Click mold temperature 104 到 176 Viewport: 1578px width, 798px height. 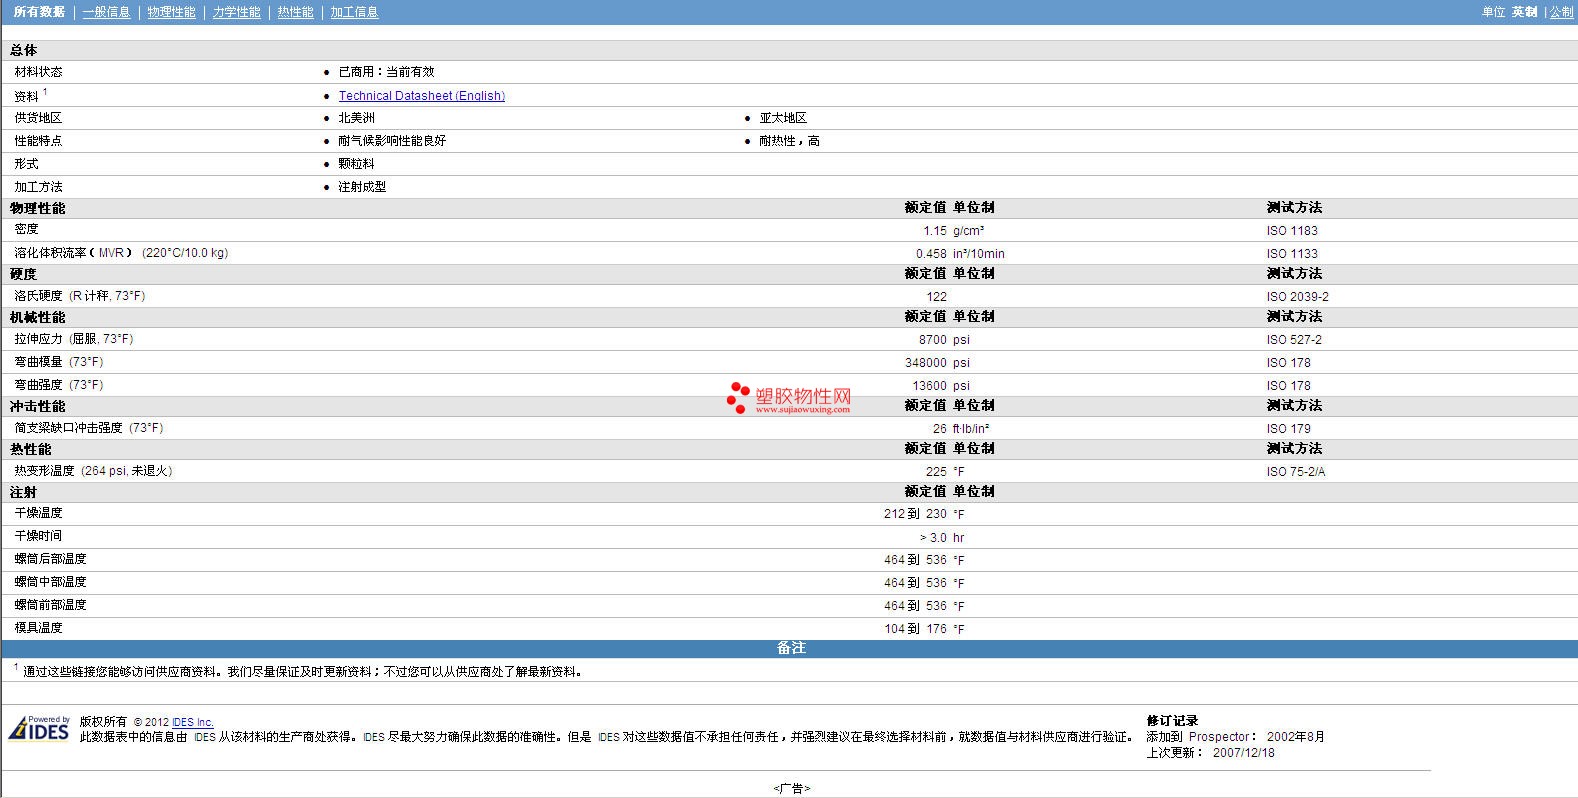click(x=915, y=629)
